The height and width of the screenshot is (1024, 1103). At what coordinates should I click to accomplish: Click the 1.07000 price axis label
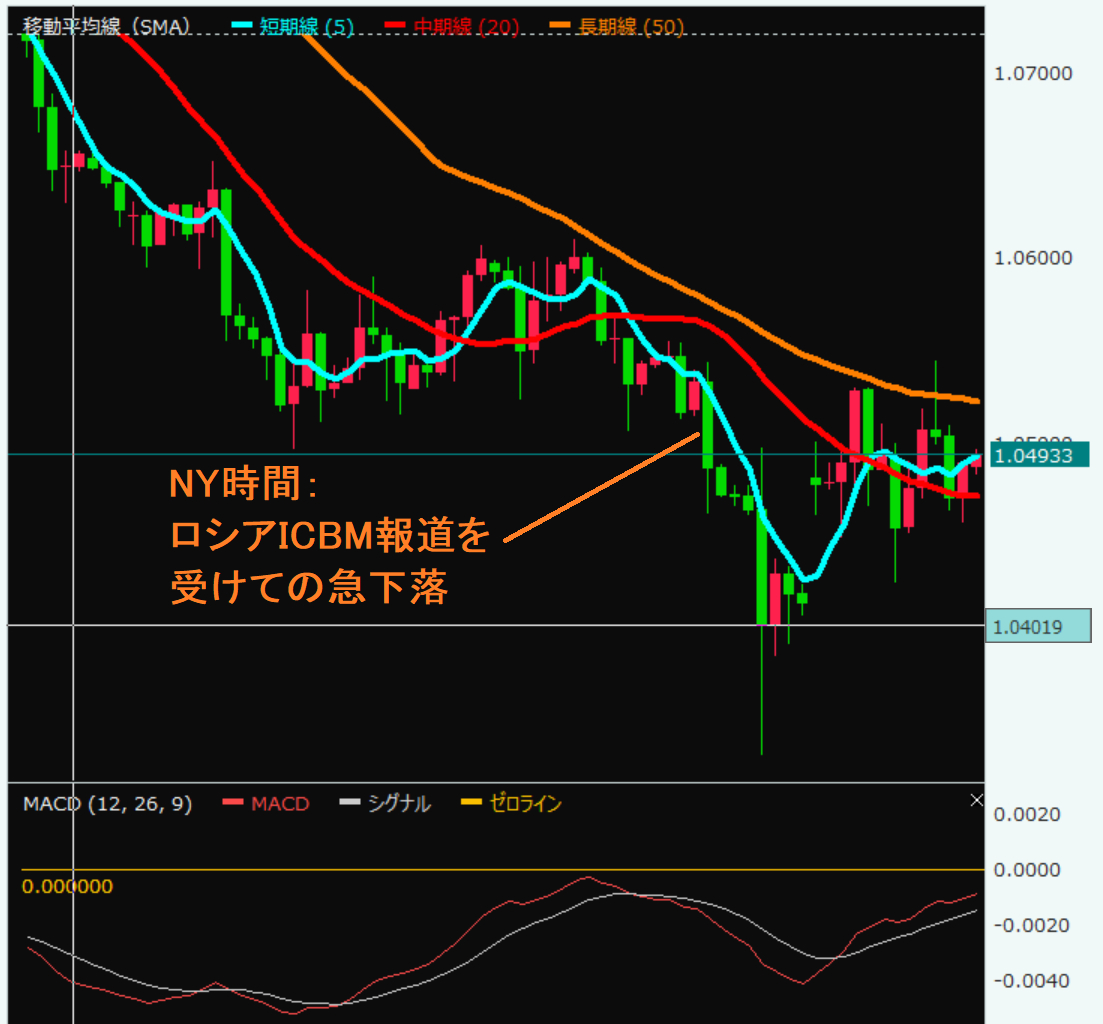(1033, 73)
